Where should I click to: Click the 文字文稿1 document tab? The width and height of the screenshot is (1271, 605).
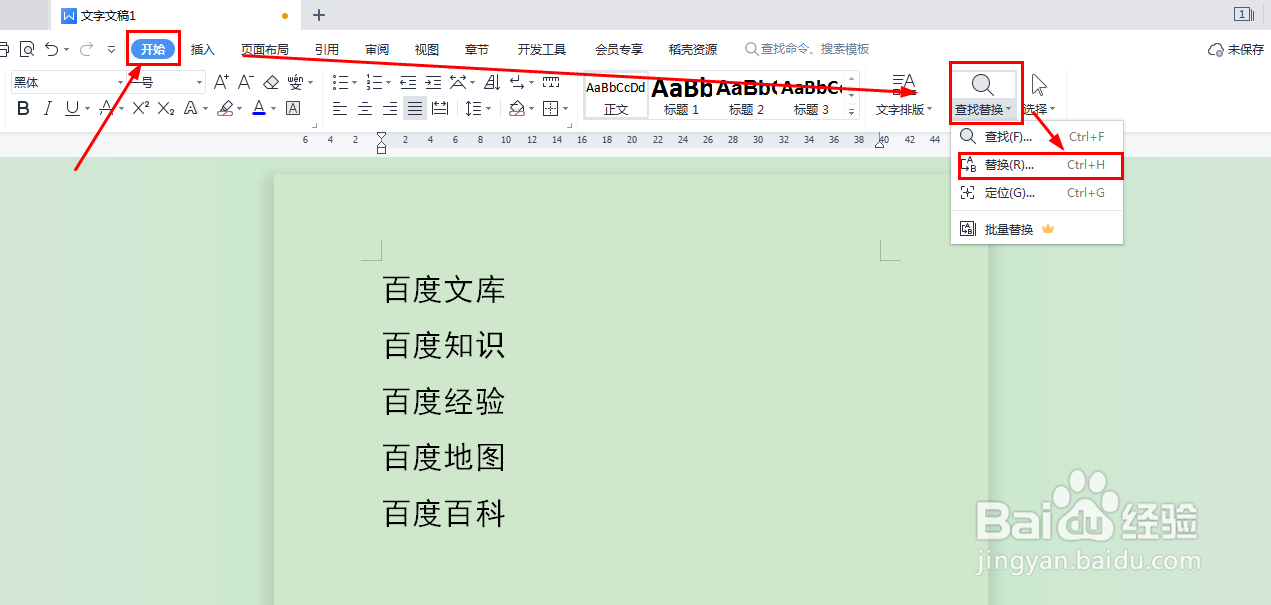click(175, 16)
